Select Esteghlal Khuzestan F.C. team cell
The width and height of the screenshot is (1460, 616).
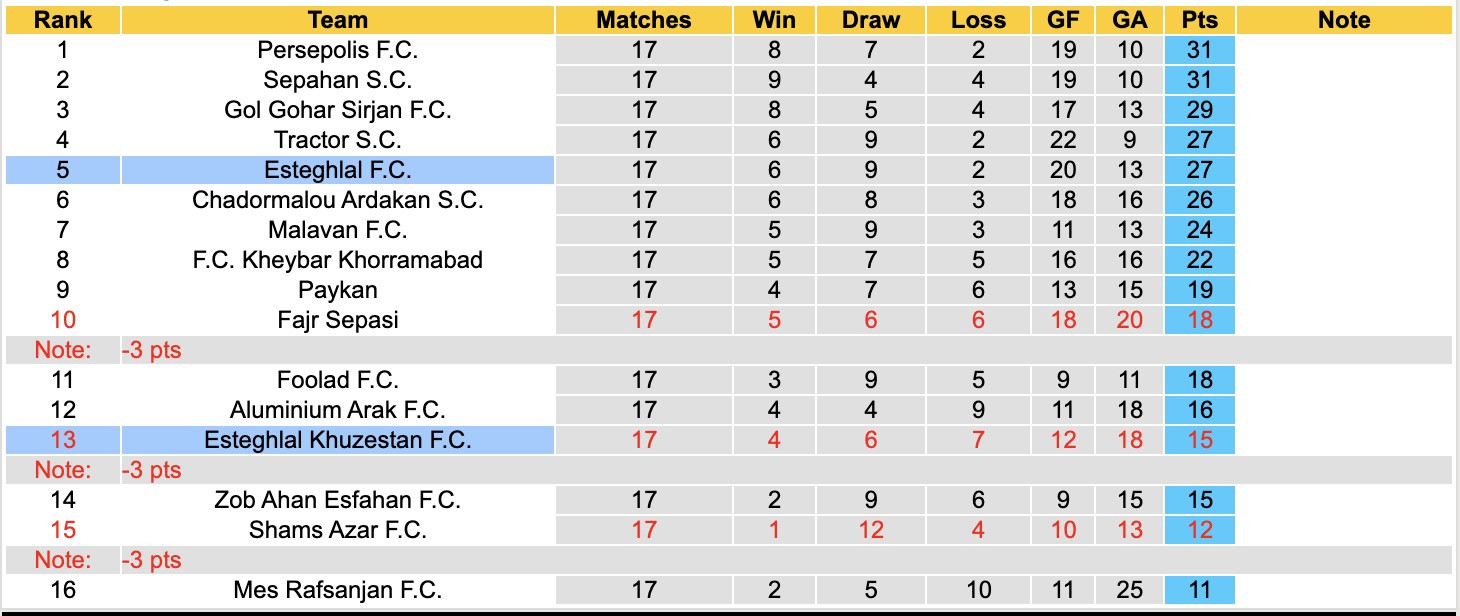(x=338, y=440)
